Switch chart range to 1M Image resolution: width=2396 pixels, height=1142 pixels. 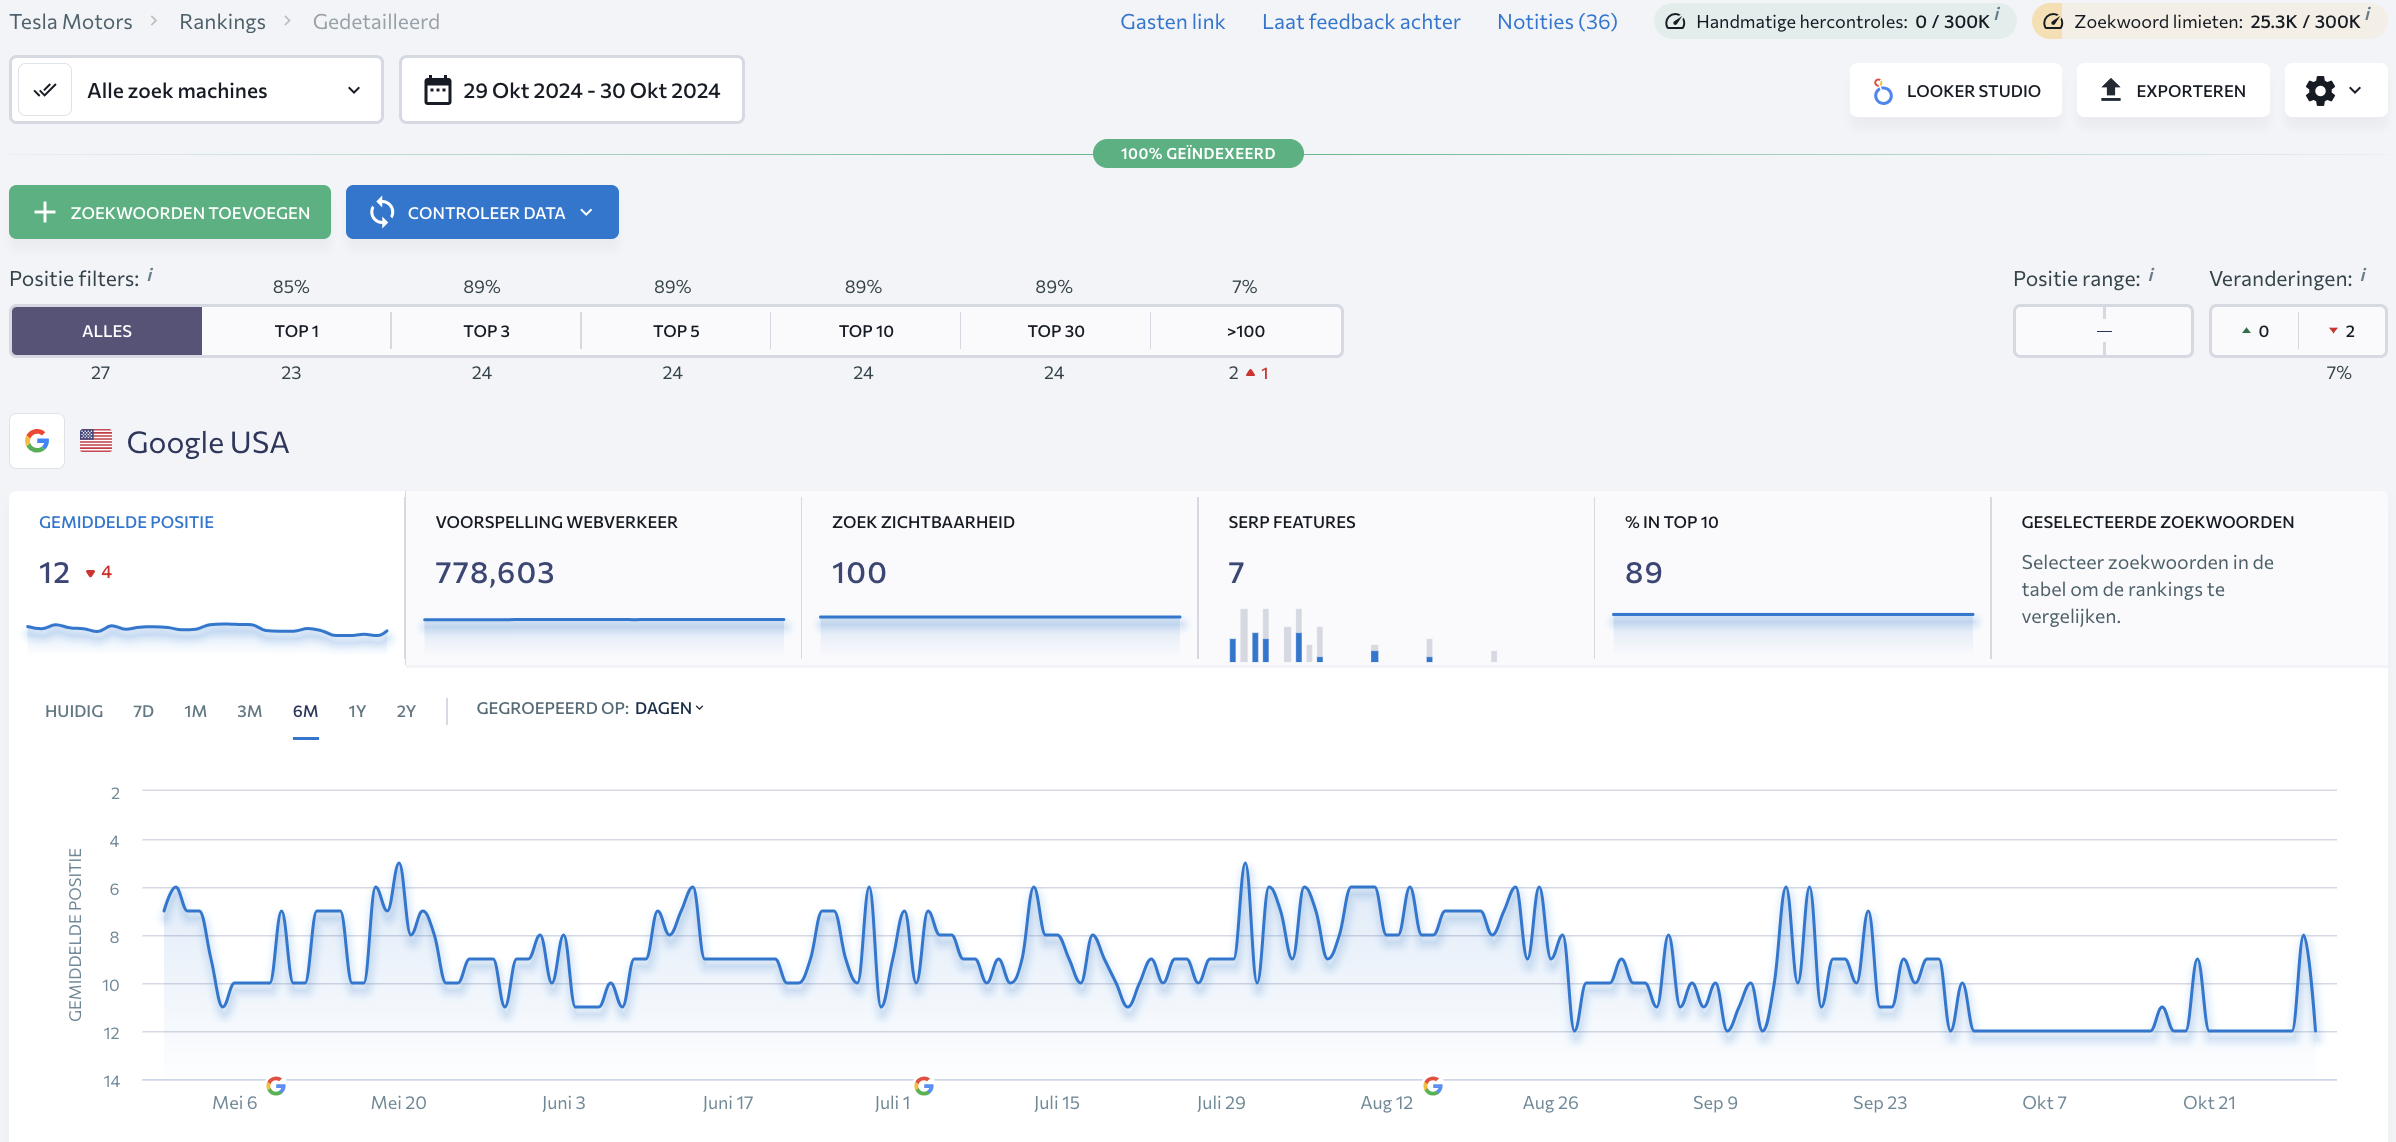195,711
